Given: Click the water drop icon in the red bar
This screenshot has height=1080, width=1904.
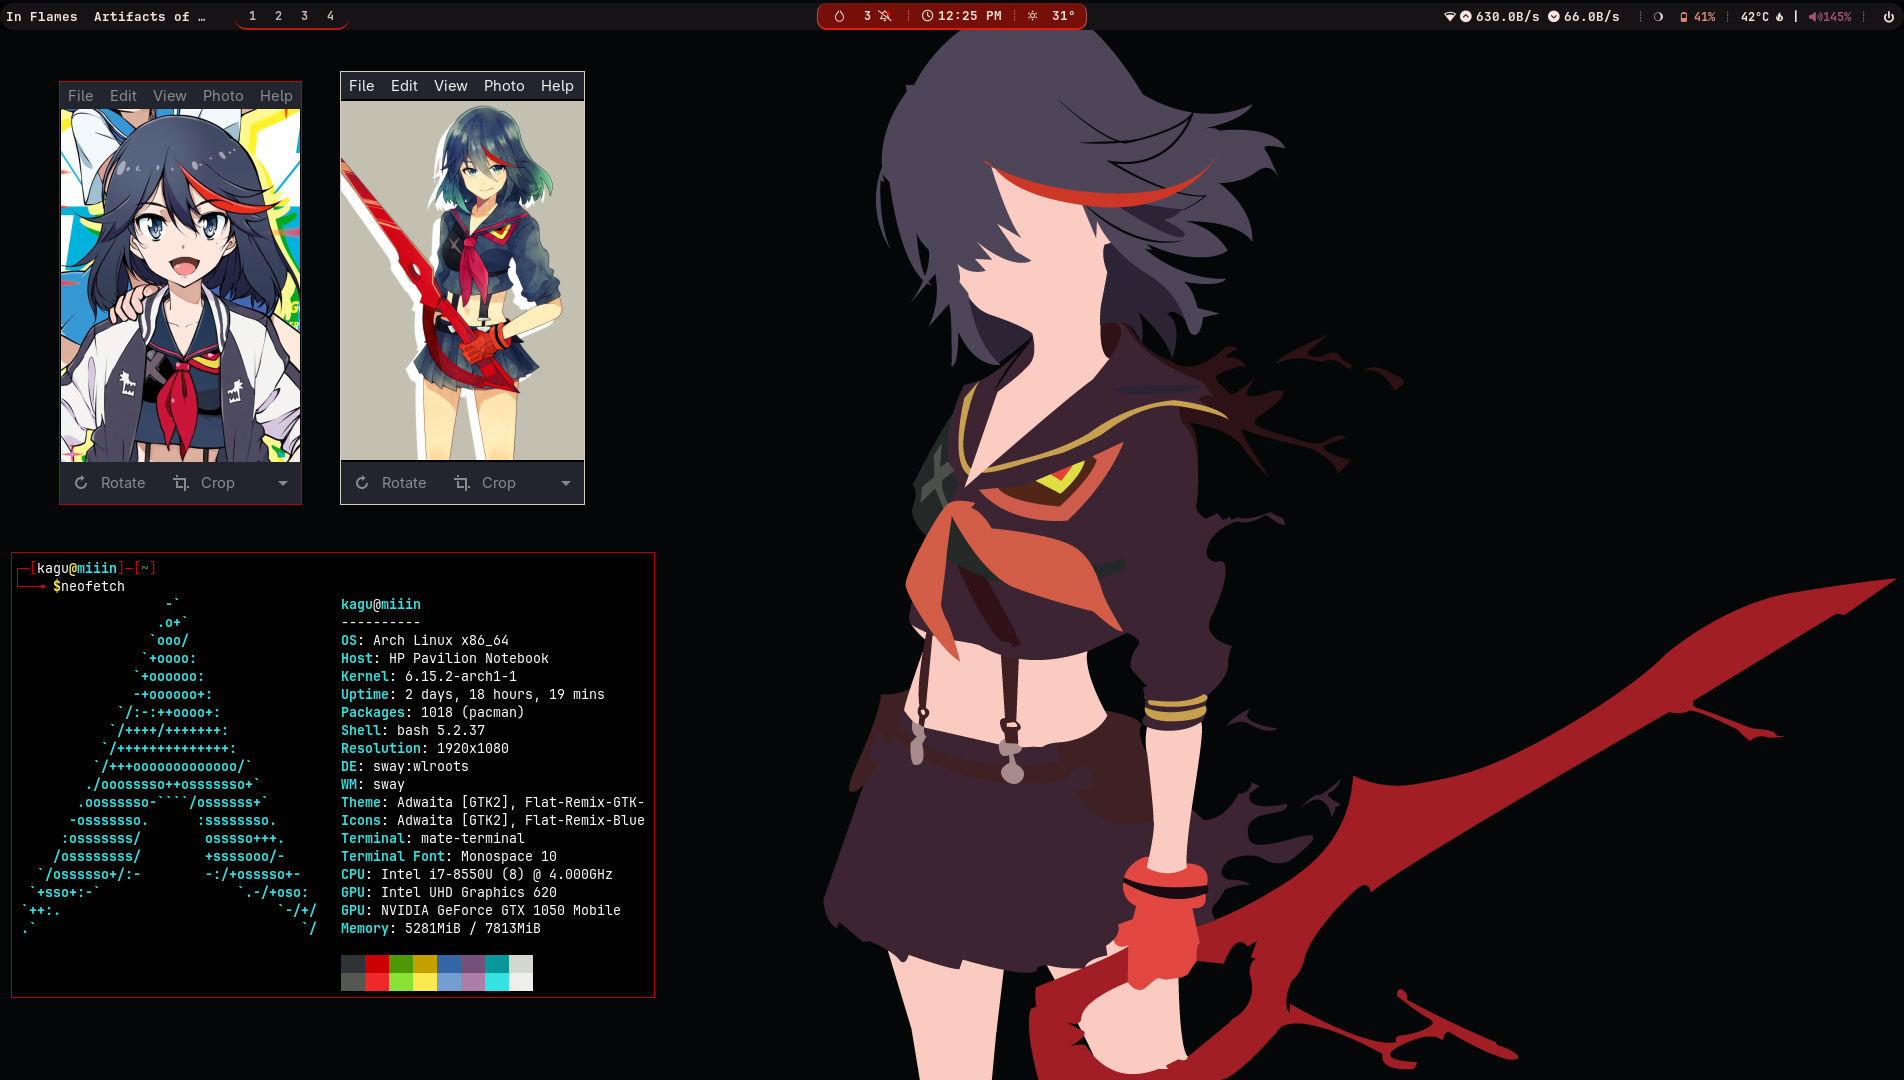Looking at the screenshot, I should (x=839, y=16).
